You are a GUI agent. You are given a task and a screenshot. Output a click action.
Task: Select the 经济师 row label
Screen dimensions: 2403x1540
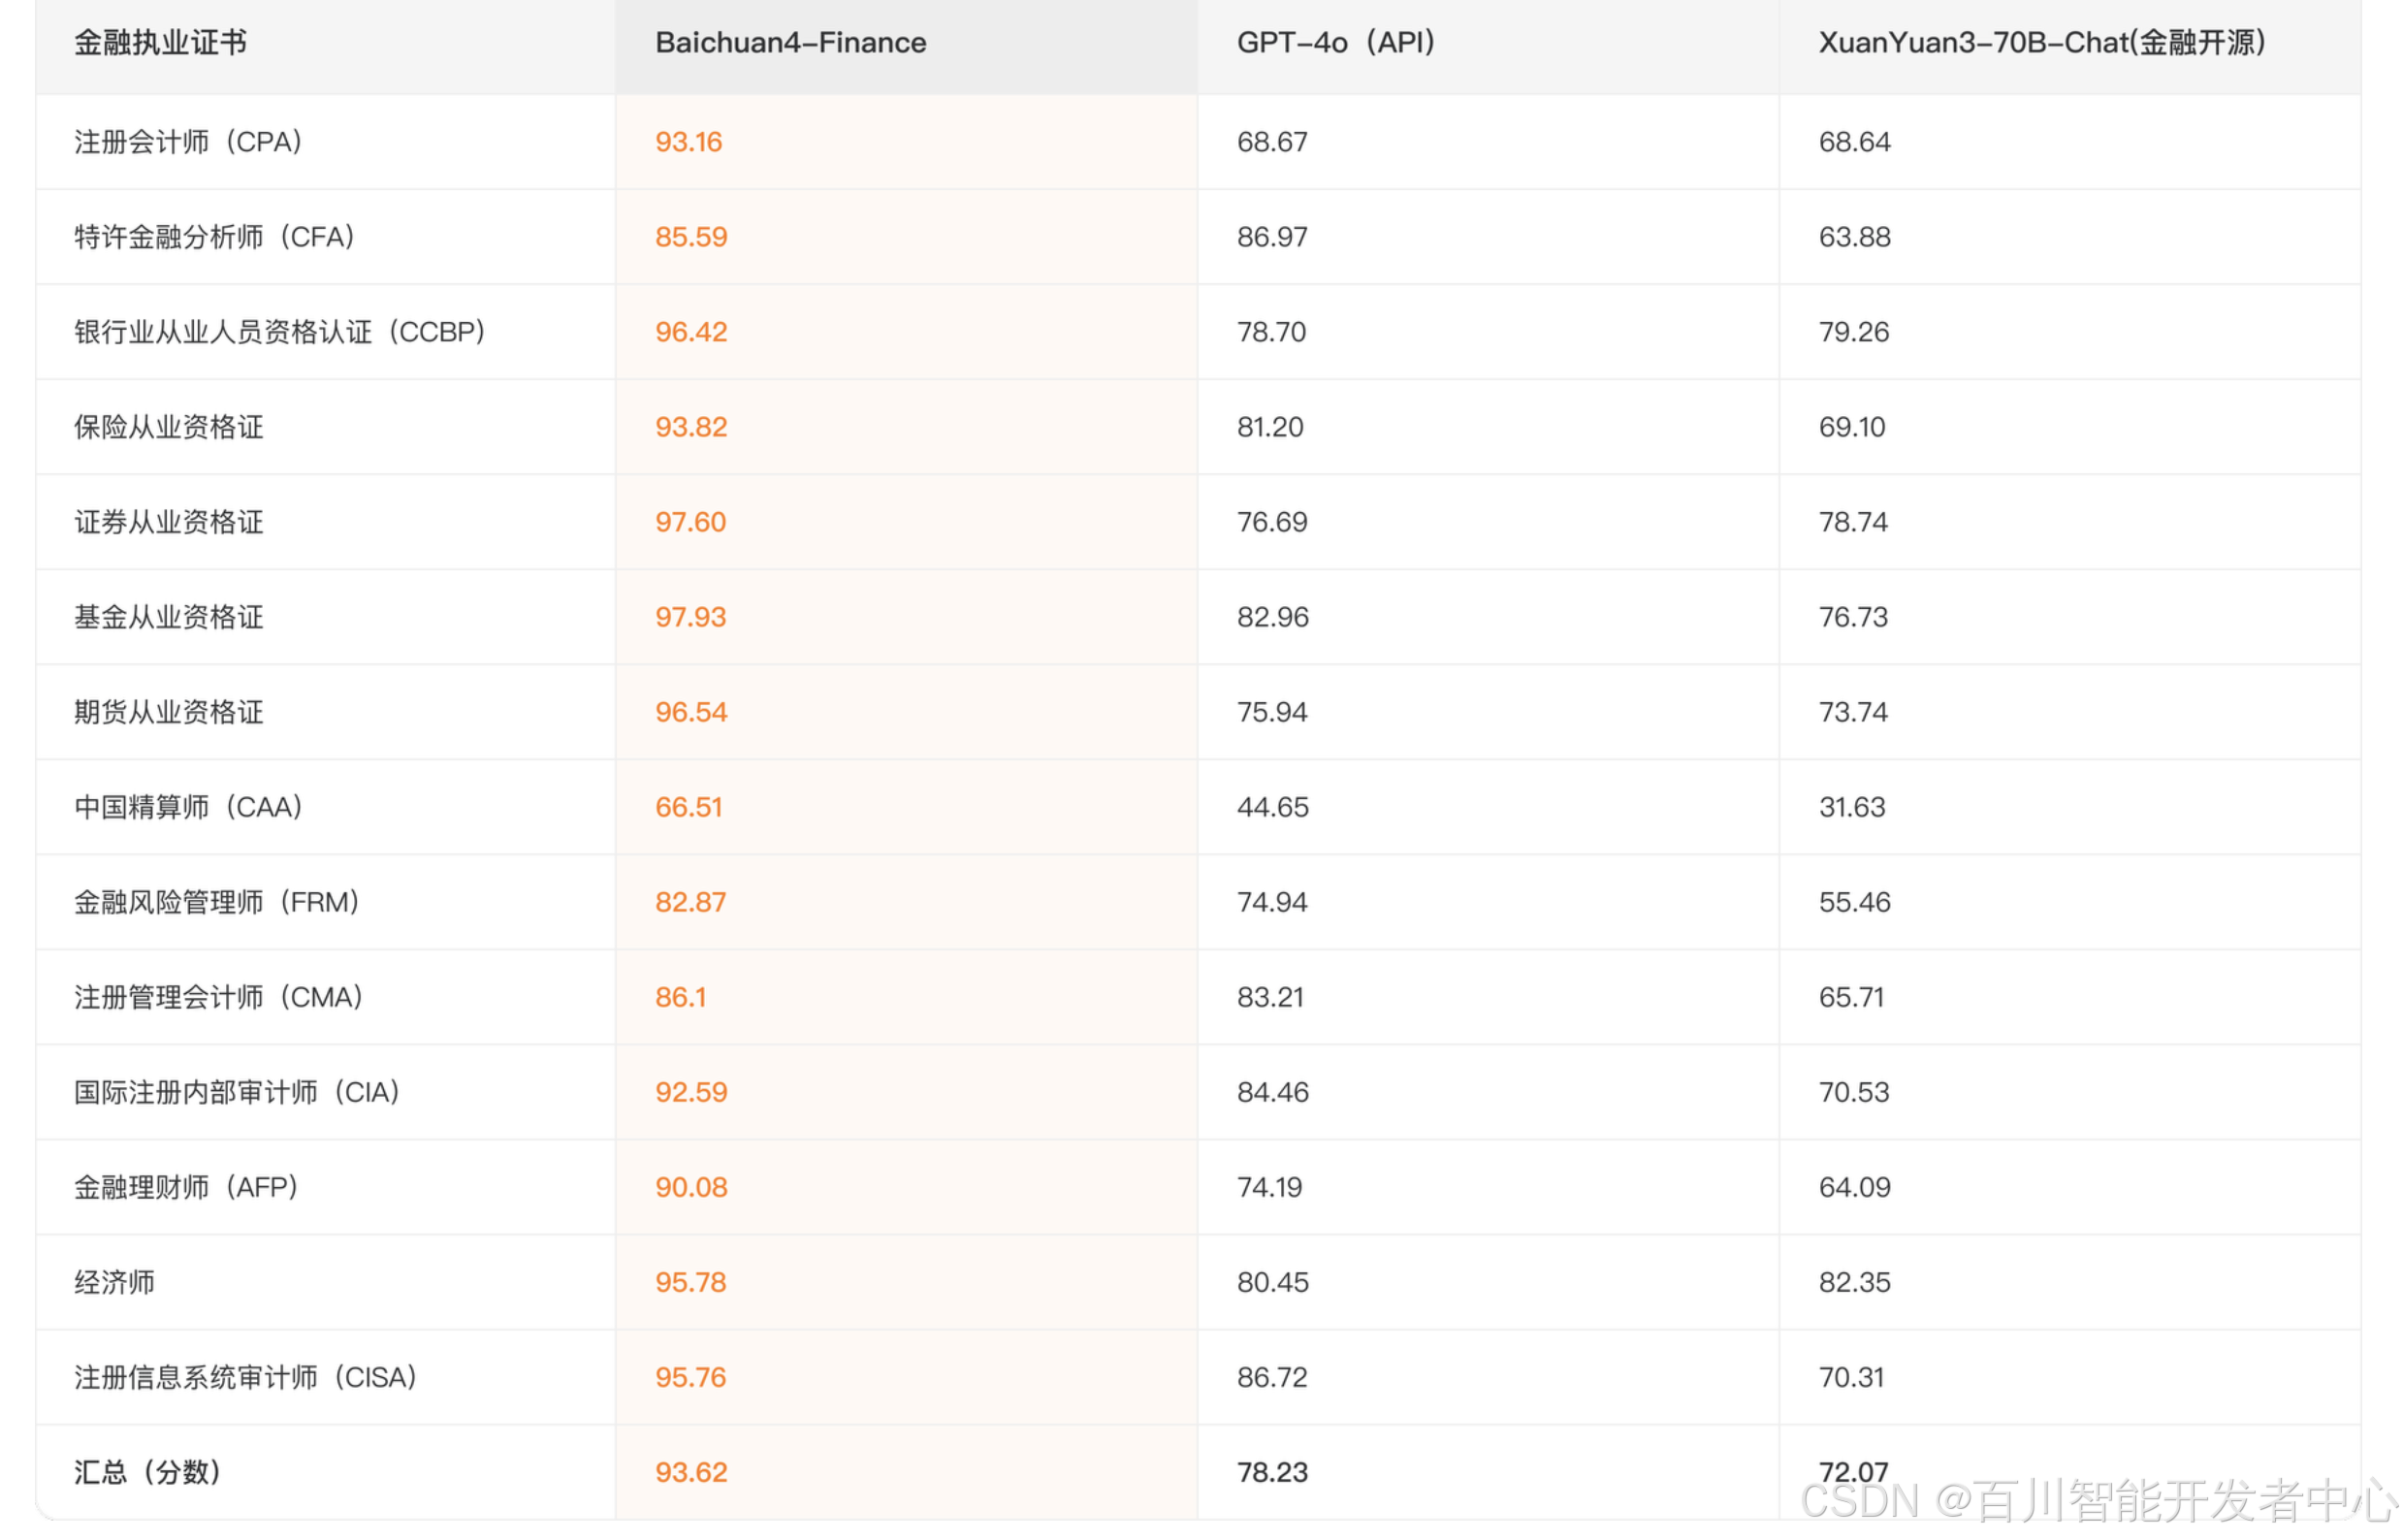pos(114,1282)
